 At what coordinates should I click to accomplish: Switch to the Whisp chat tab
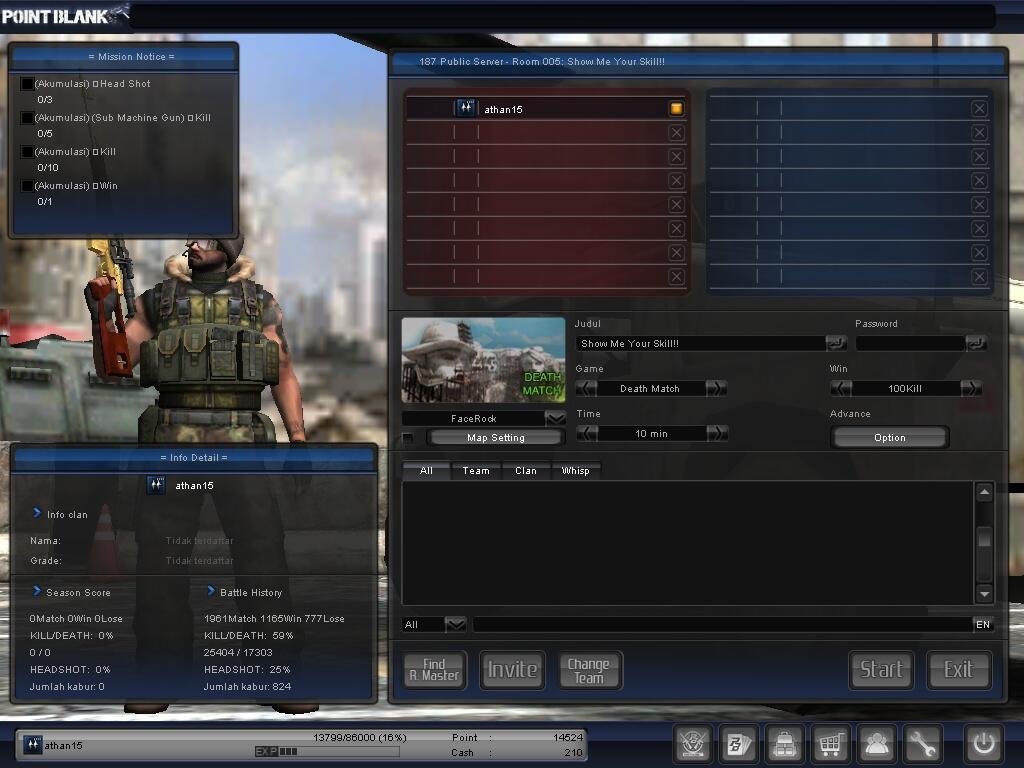[x=575, y=470]
